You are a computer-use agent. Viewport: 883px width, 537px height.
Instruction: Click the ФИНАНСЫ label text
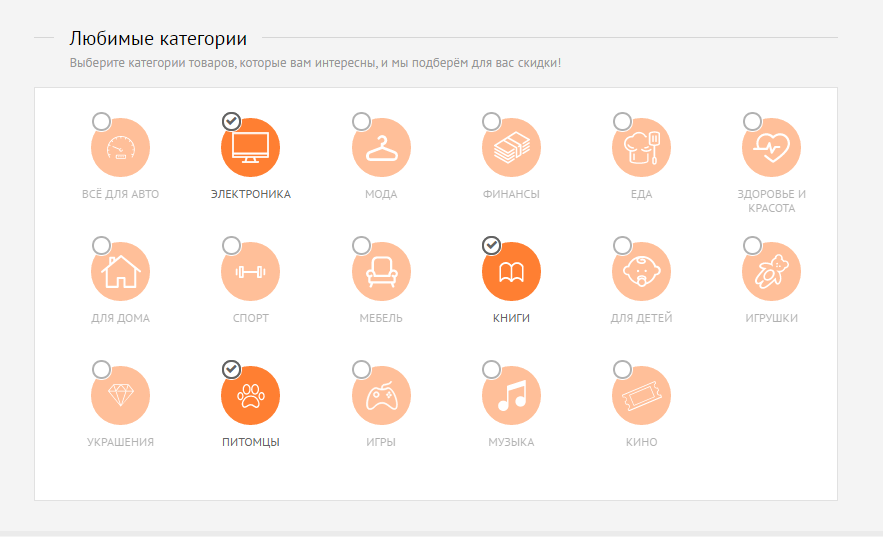pos(511,194)
